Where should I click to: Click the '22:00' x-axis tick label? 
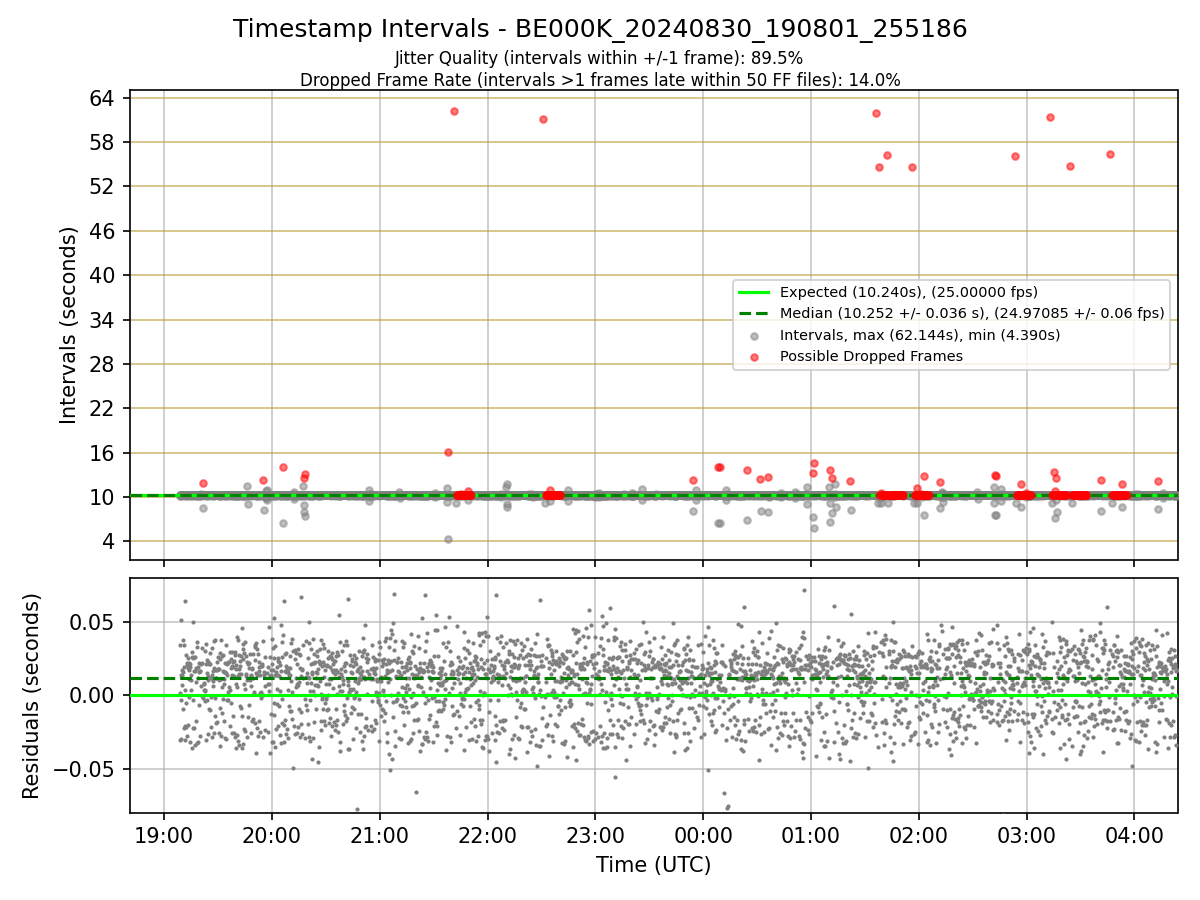(487, 834)
